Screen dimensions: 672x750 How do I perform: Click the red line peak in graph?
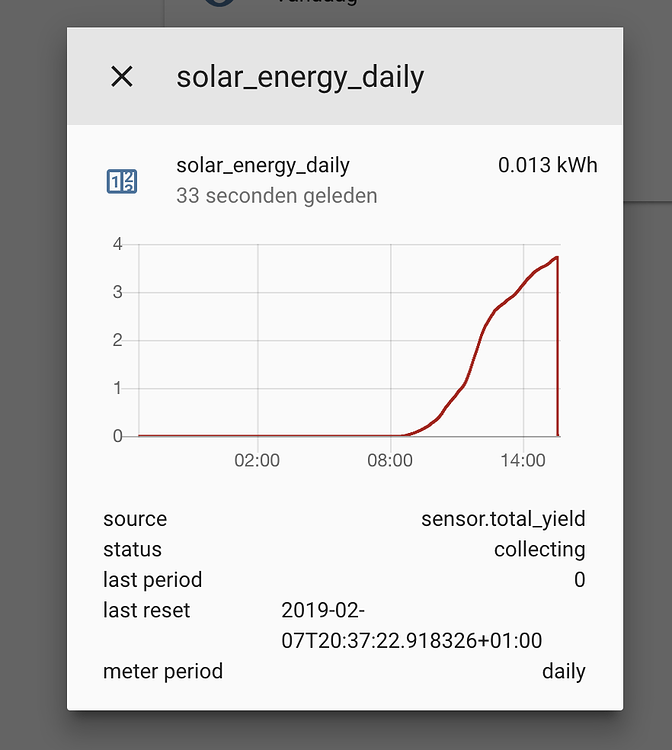(x=556, y=257)
